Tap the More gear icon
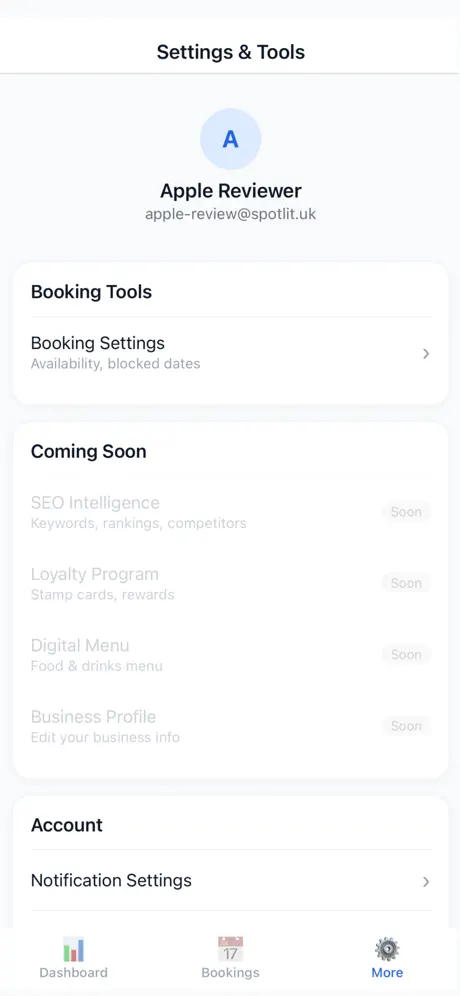The image size is (460, 996). (387, 949)
